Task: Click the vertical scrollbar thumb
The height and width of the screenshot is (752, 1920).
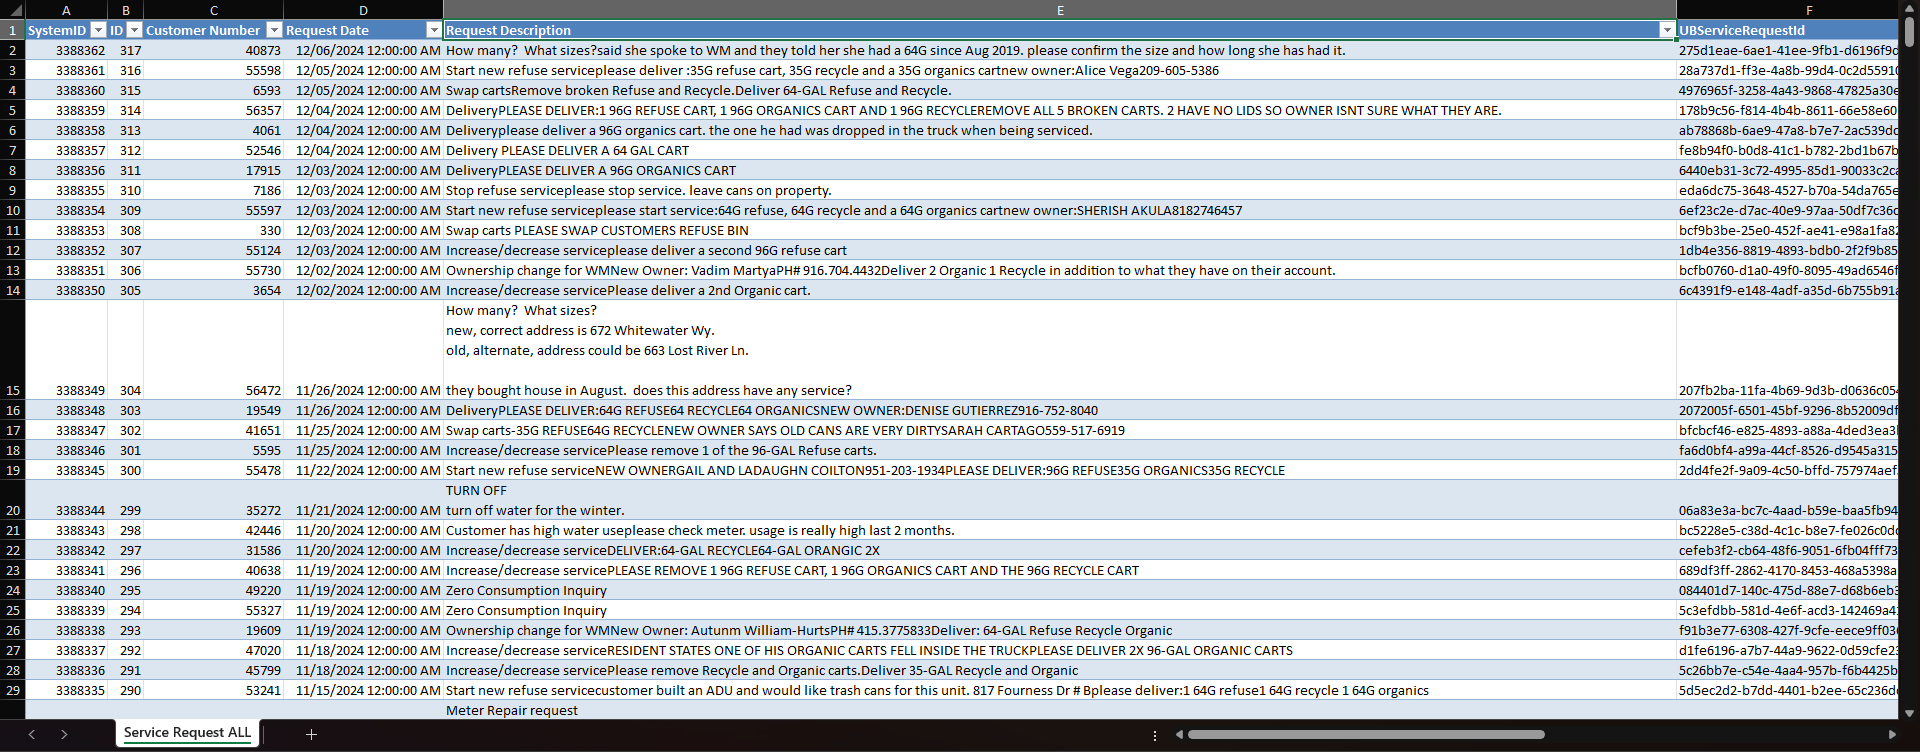Action: click(x=1909, y=32)
